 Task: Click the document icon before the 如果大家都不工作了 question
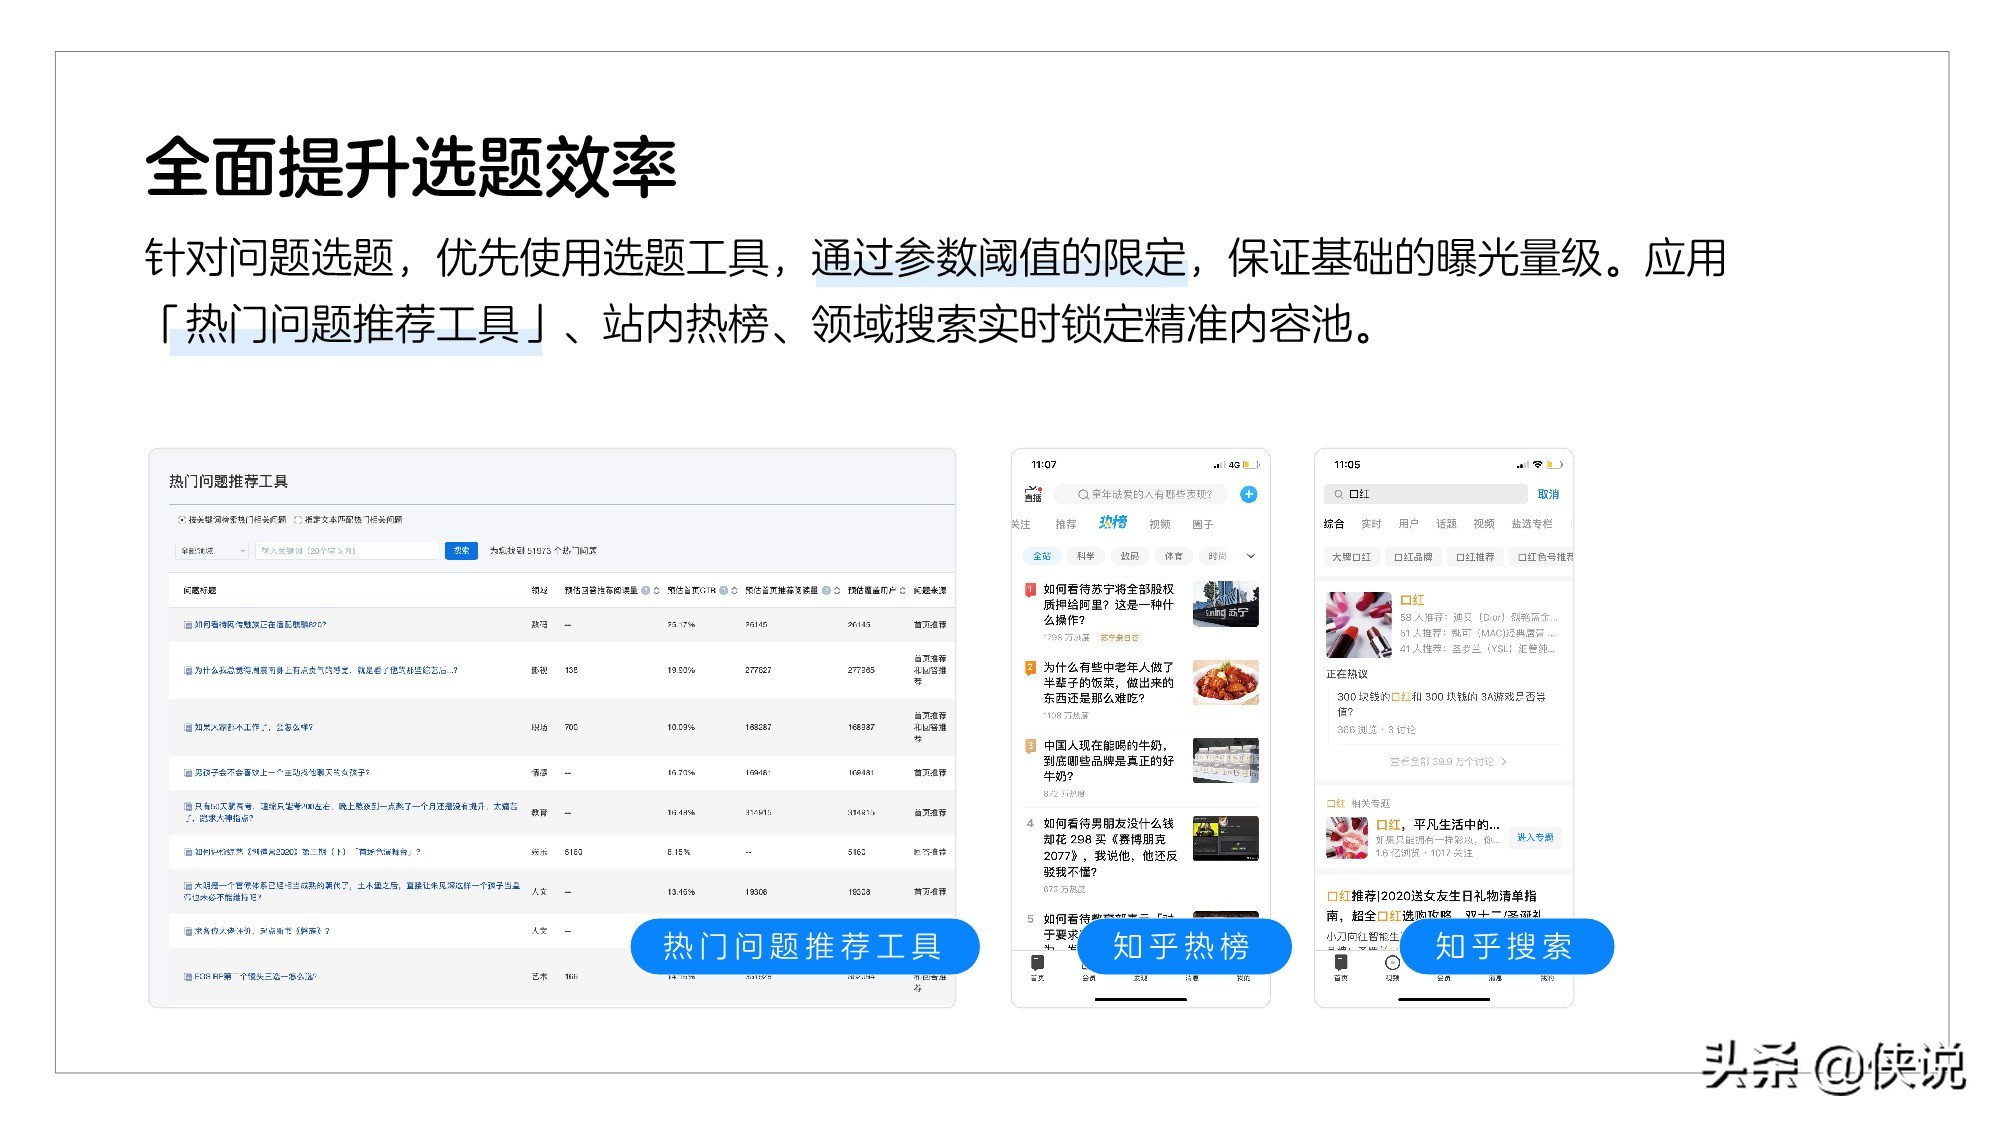point(188,727)
